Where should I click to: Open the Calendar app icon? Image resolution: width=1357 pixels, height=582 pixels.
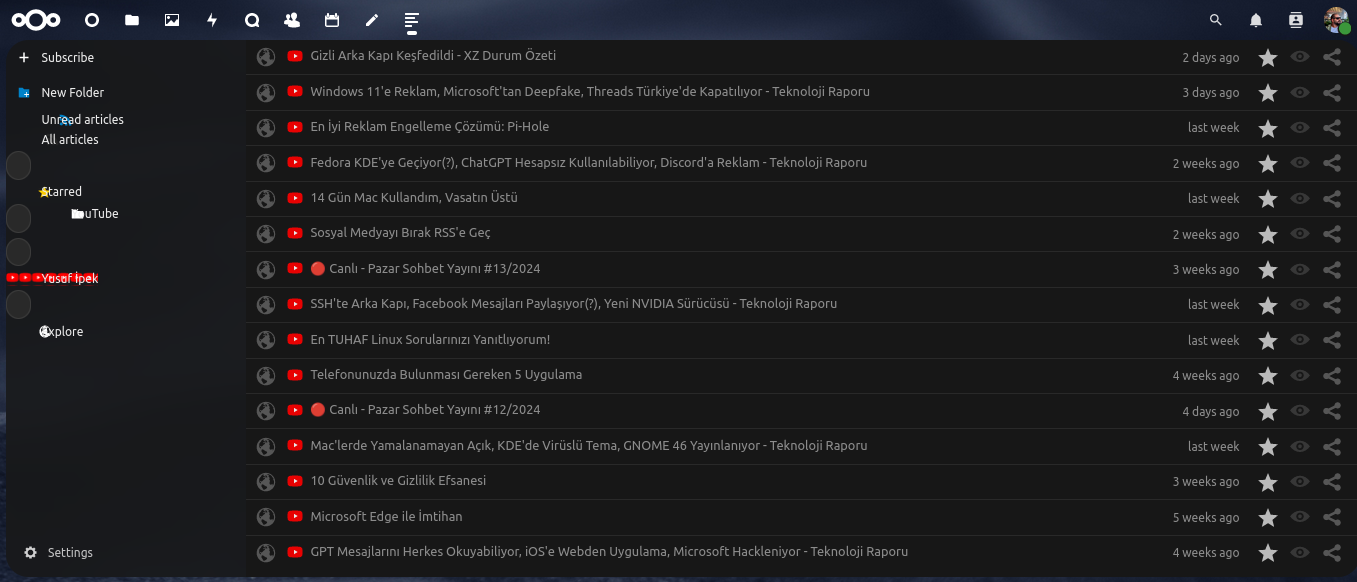pyautogui.click(x=332, y=20)
